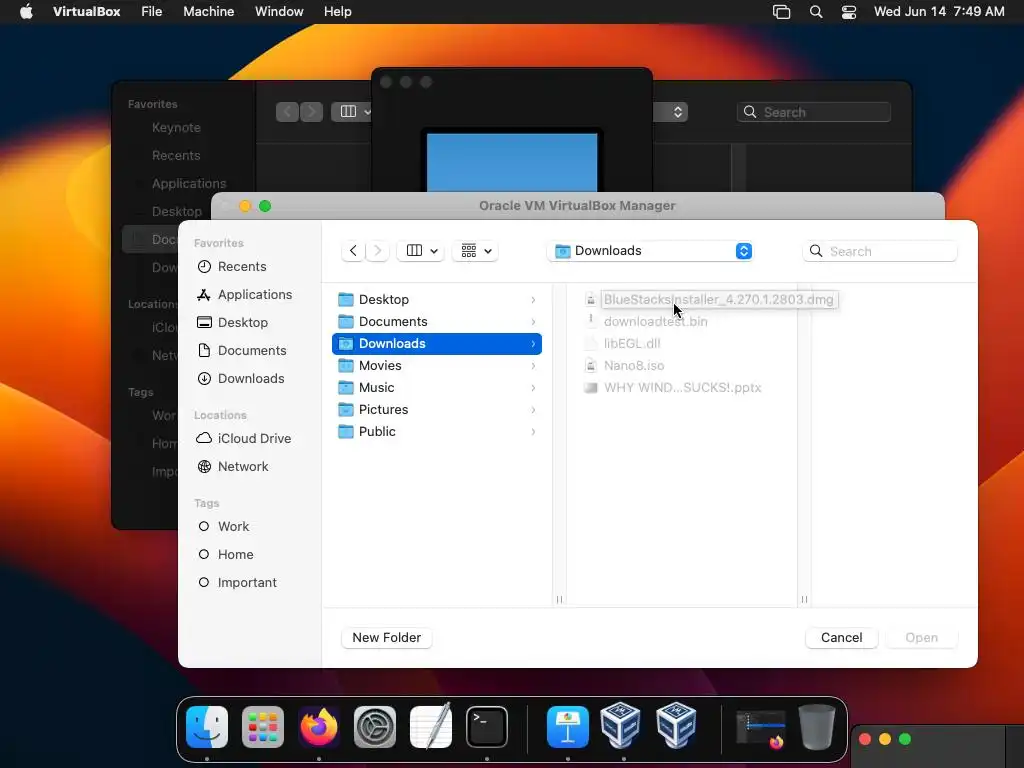The image size is (1024, 768).
Task: Expand the Movies folder in column view
Action: pyautogui.click(x=437, y=366)
